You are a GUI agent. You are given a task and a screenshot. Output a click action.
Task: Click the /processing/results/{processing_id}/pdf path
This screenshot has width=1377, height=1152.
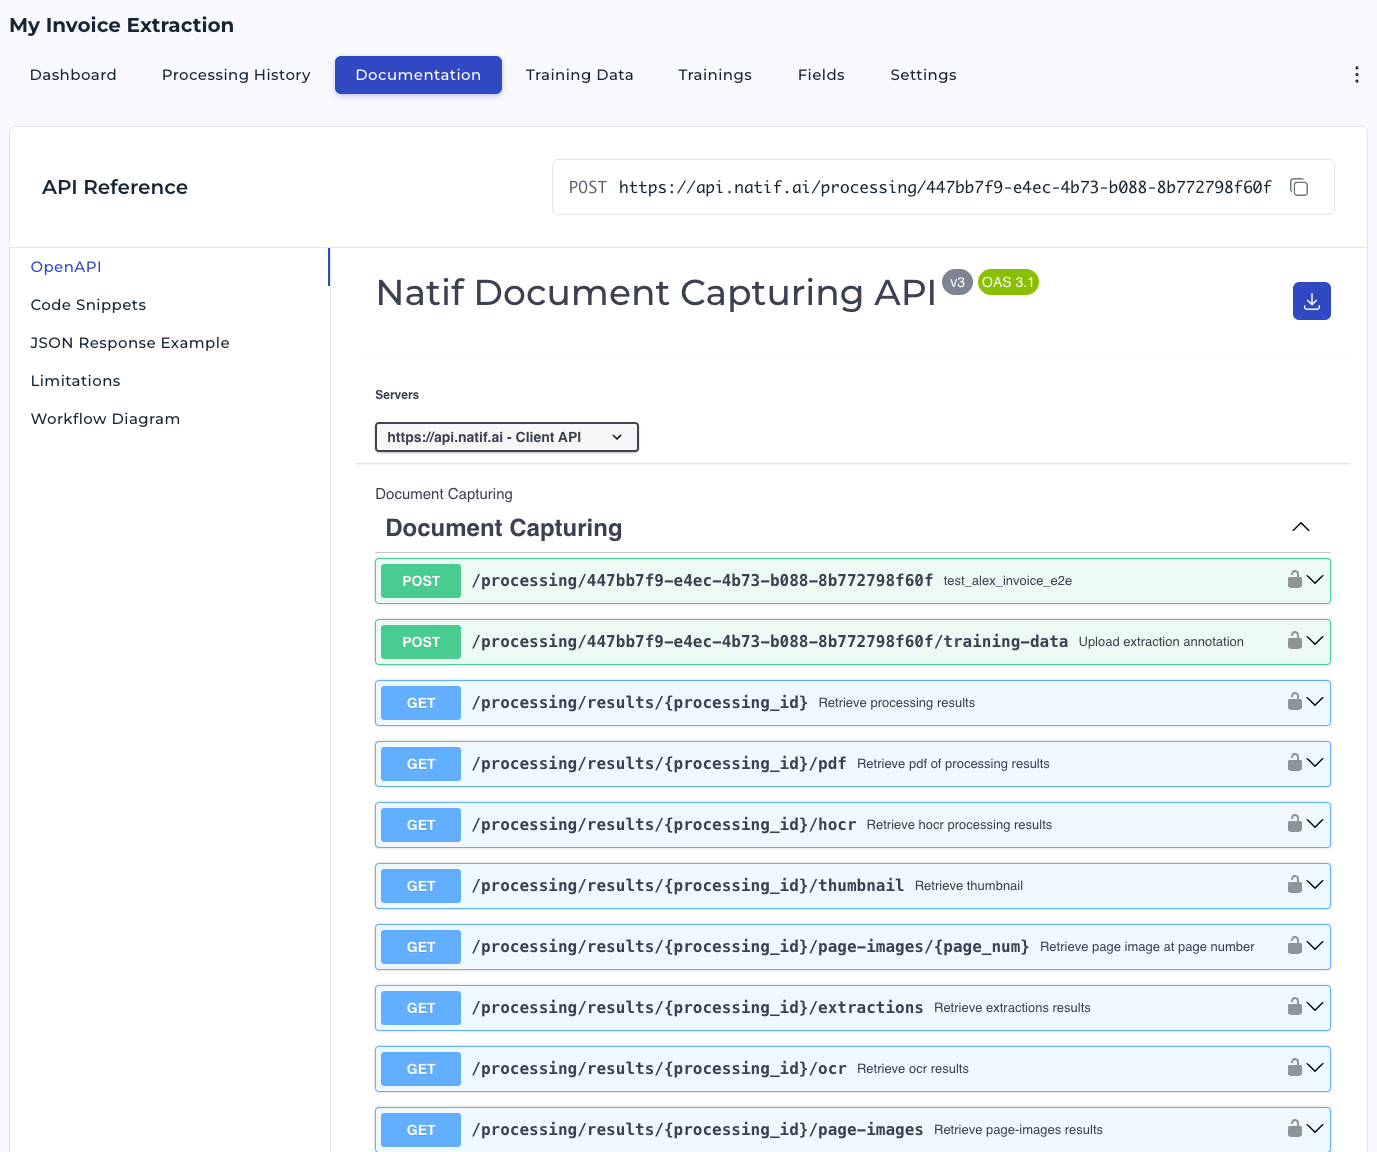(659, 764)
